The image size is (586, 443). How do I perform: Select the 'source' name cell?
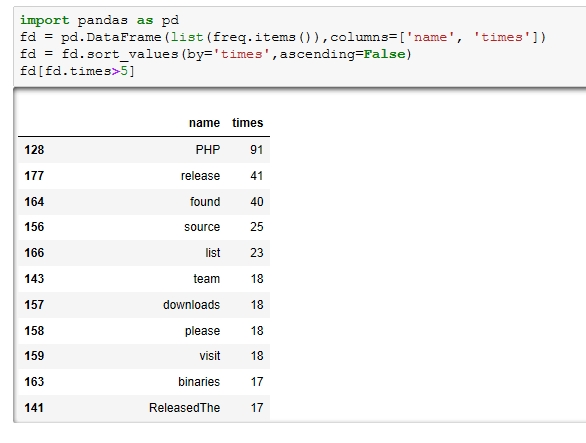click(x=202, y=227)
